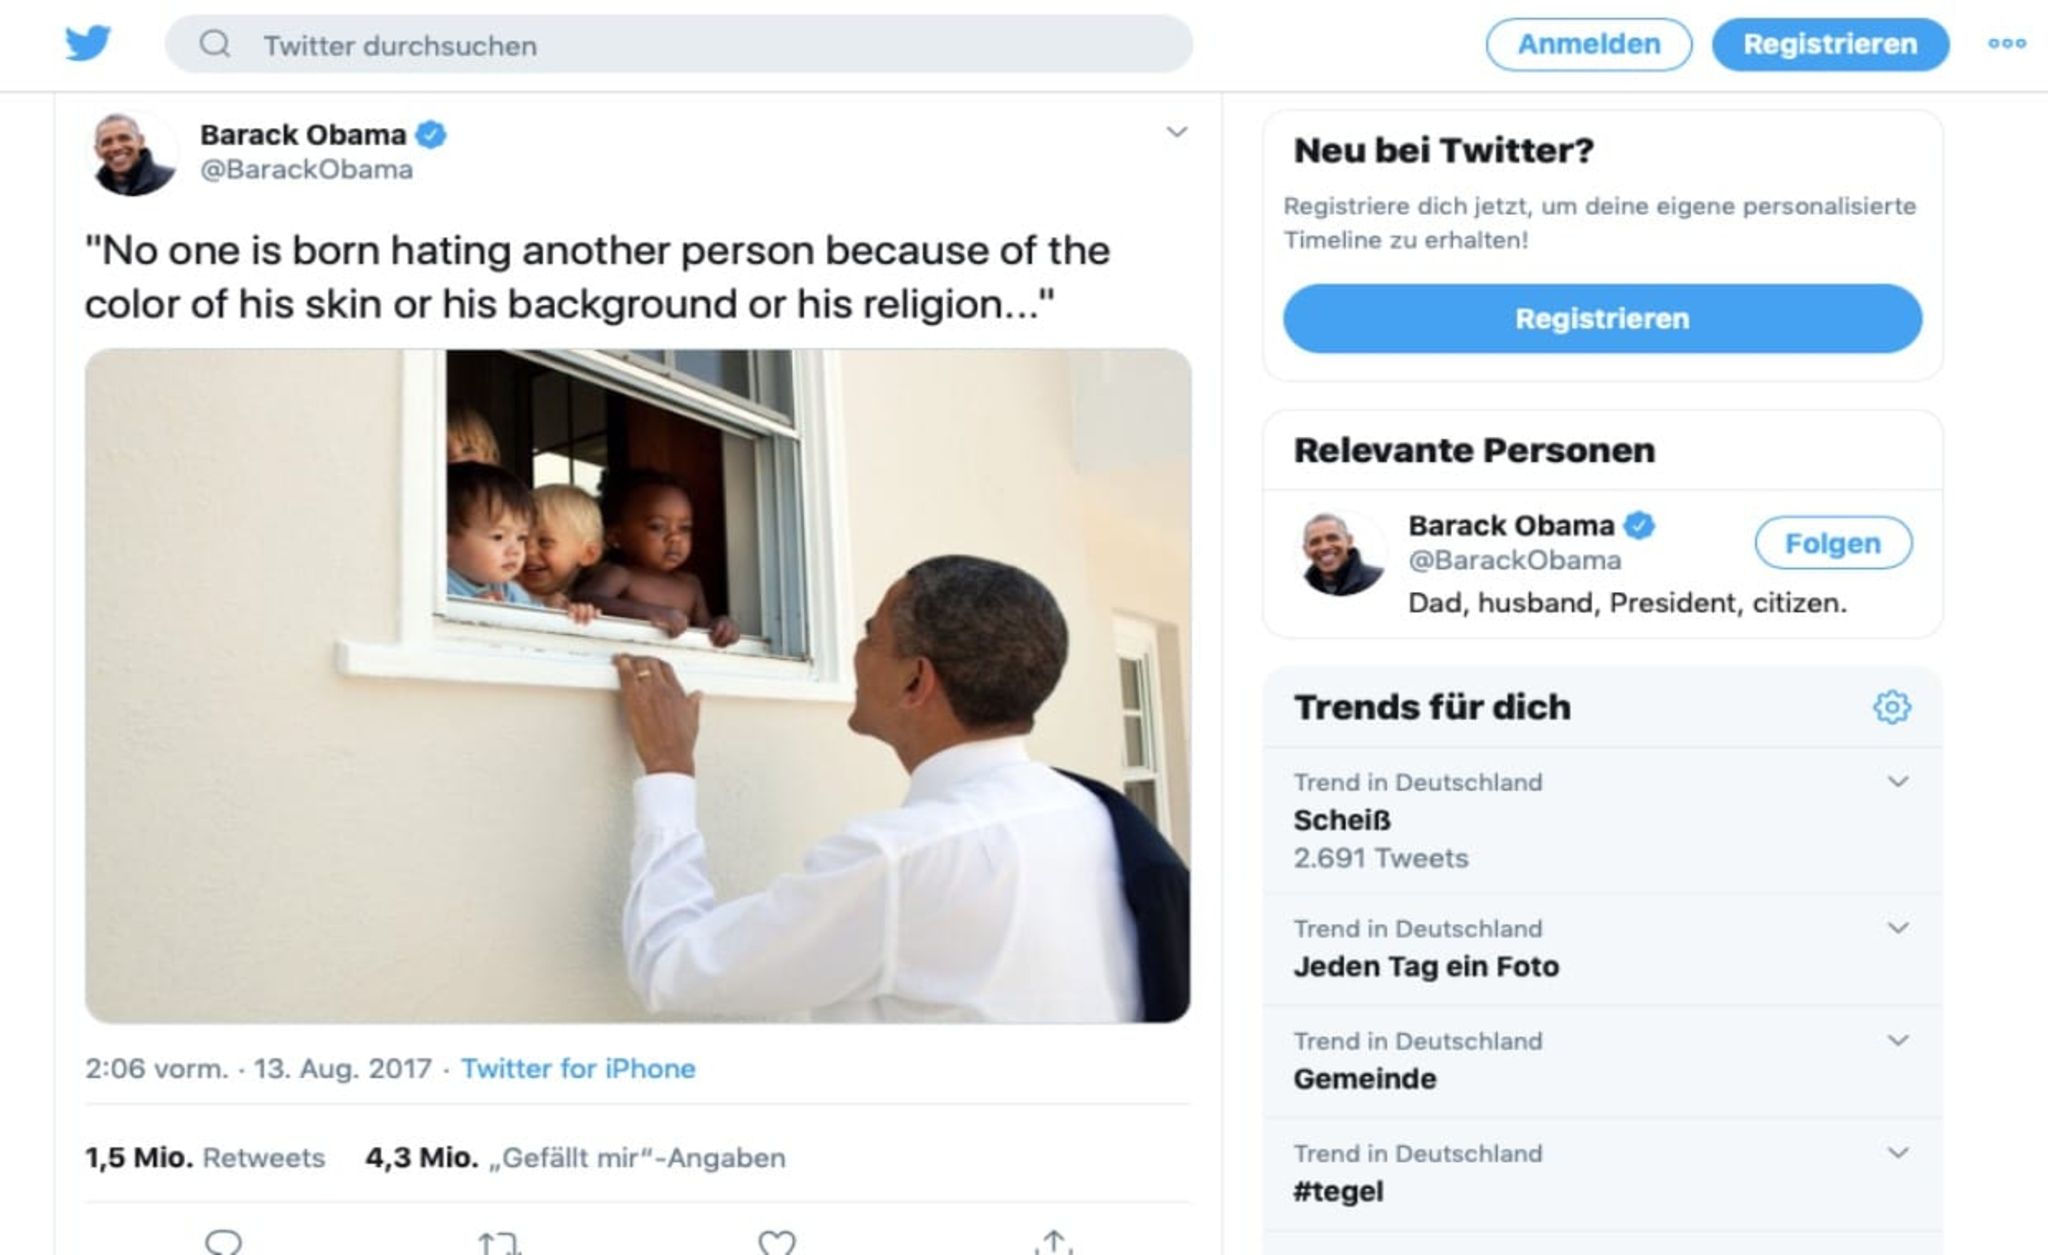The height and width of the screenshot is (1255, 2048).
Task: Open tweet options chevron next to Obama's name
Action: (1177, 132)
